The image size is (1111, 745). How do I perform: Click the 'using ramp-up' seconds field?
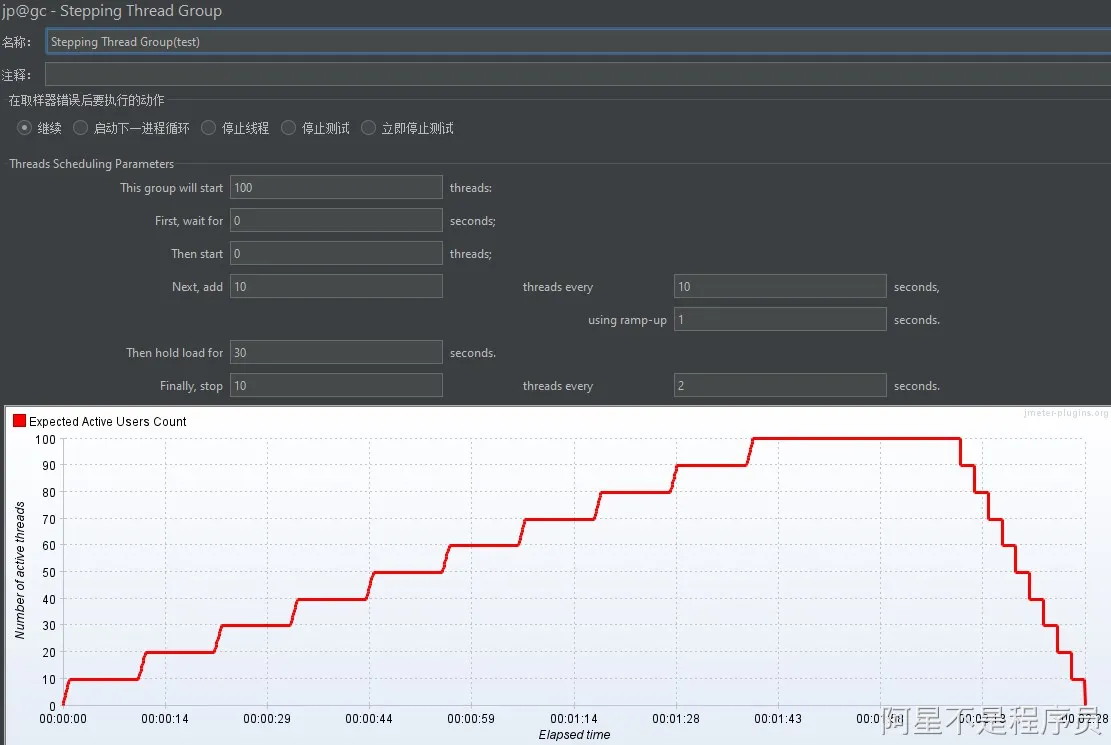click(x=780, y=320)
